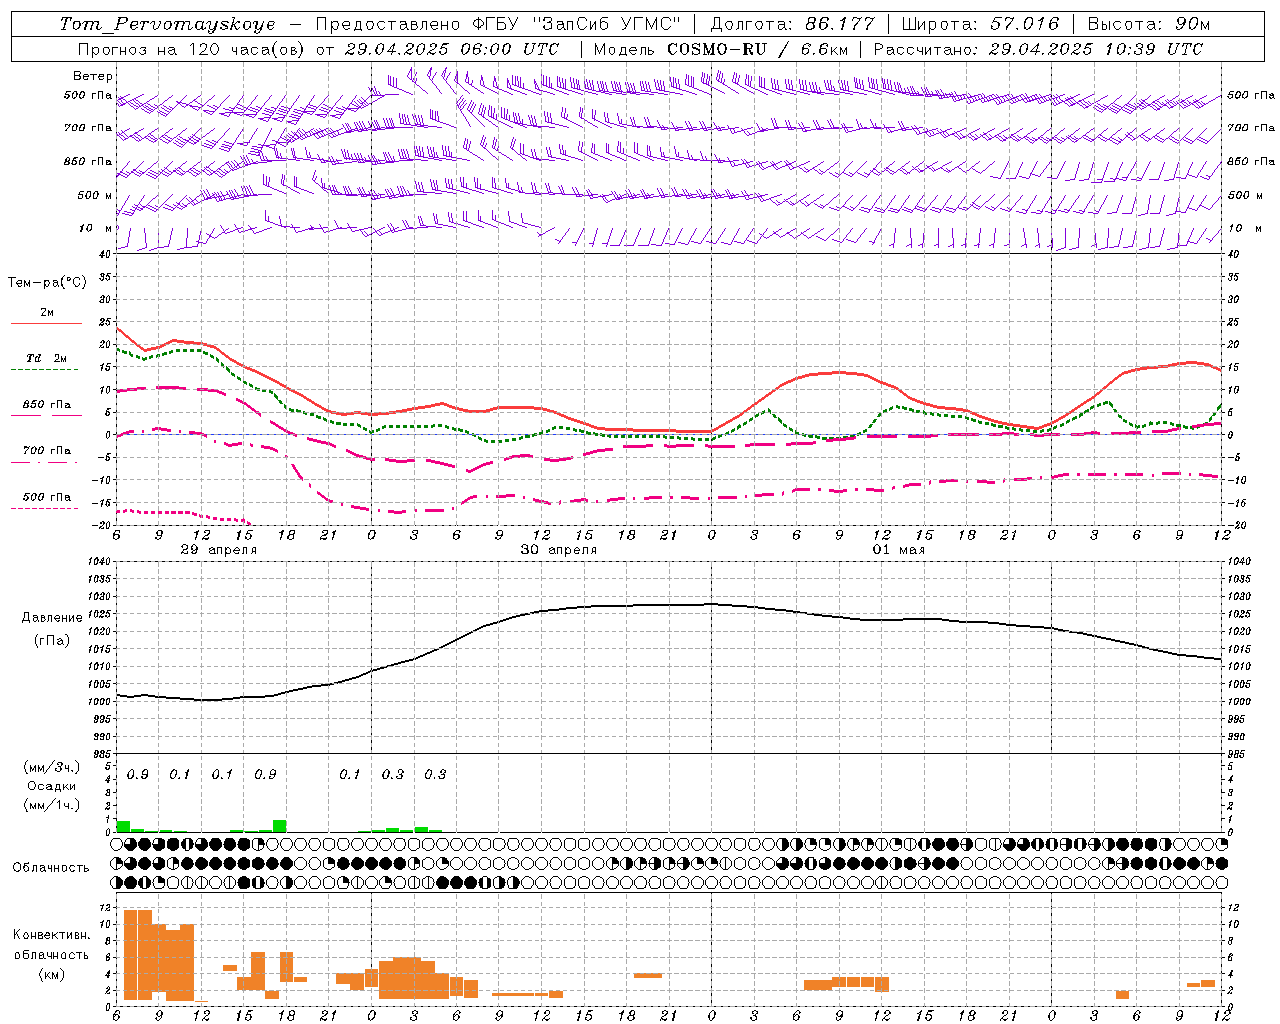Click the "(мм/1ч.)" precipitation unit label
Viewport: 1280px width, 1024px height.
click(52, 805)
